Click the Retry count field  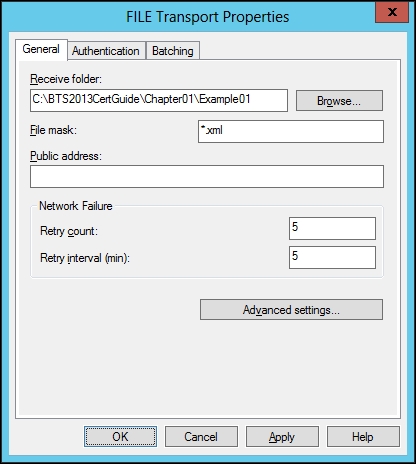pyautogui.click(x=332, y=228)
